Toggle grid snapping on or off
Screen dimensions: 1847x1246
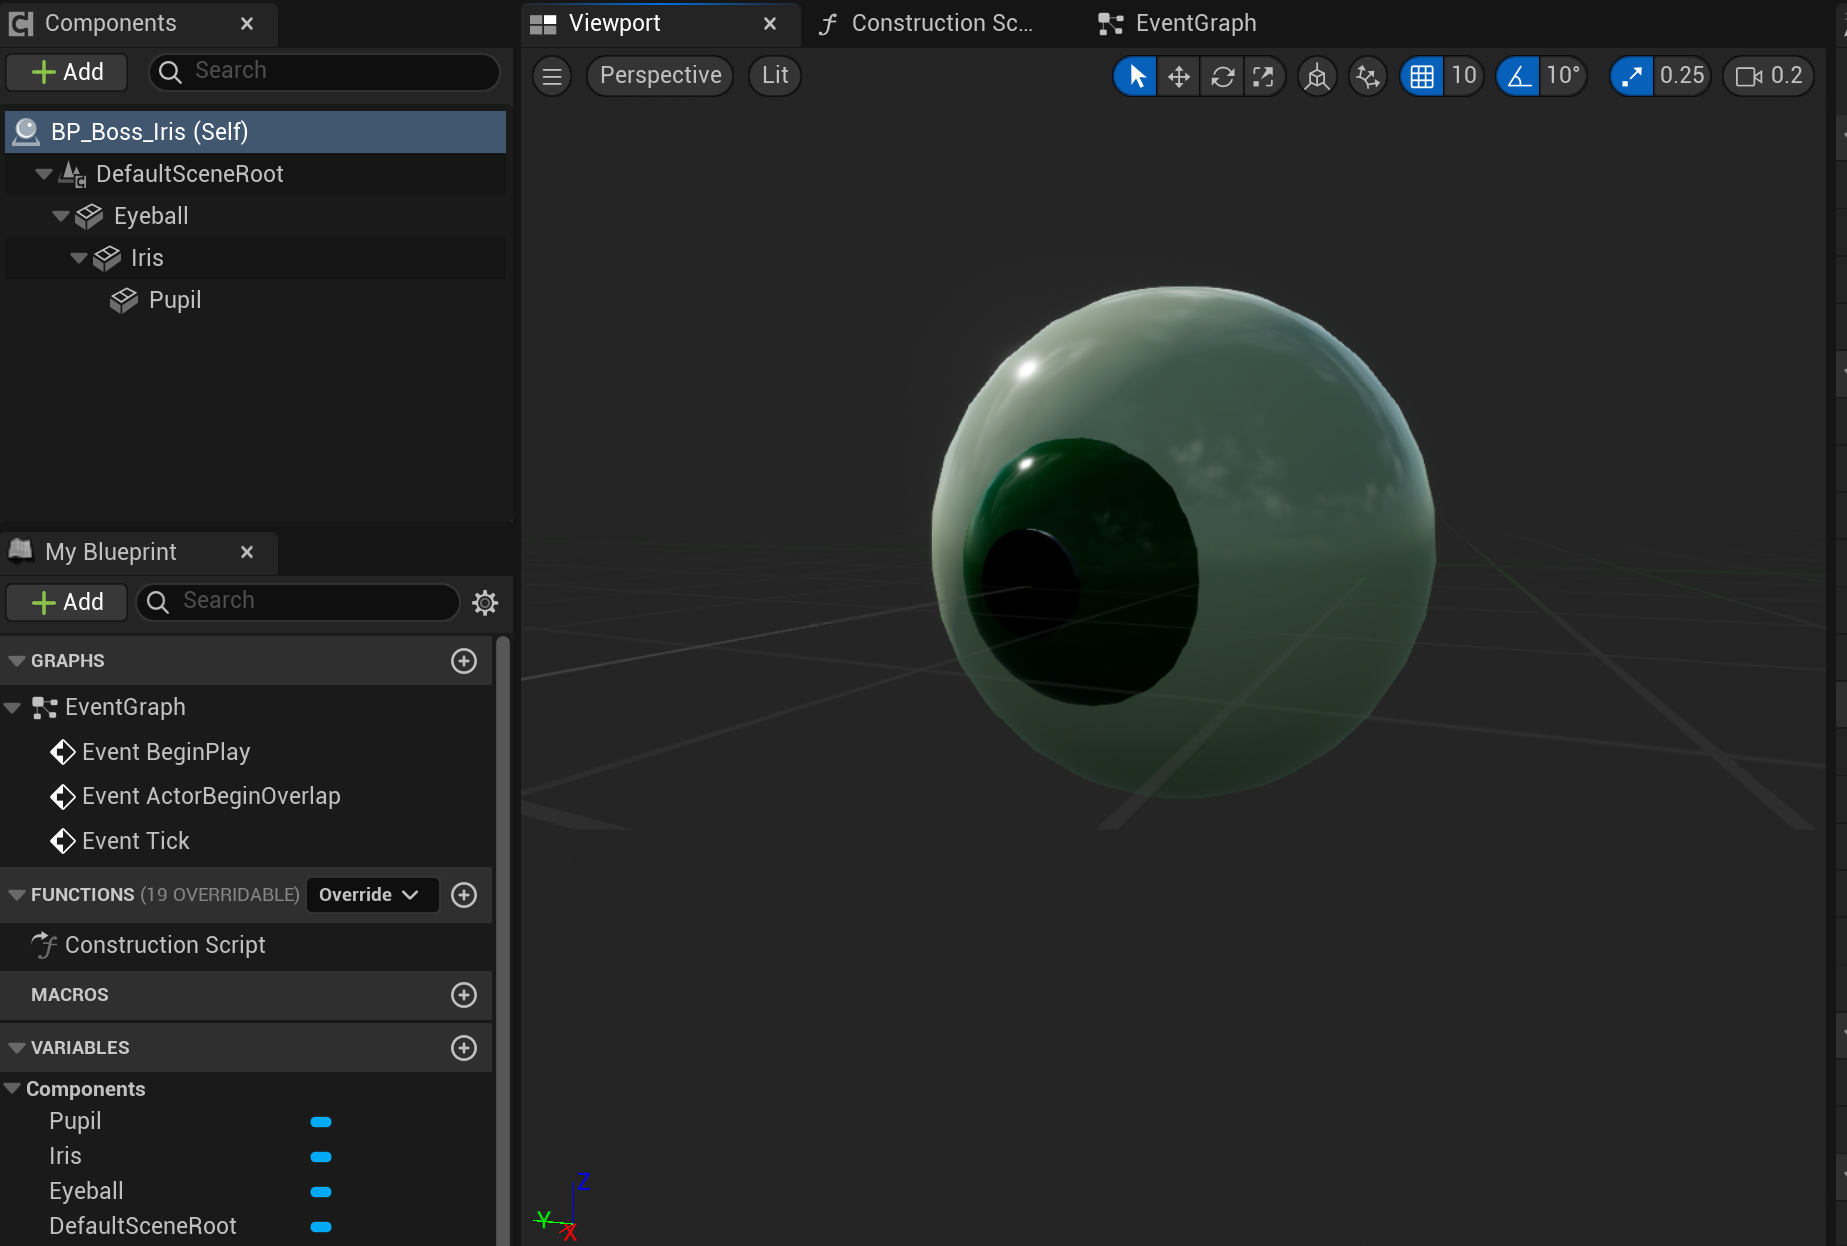tap(1421, 76)
